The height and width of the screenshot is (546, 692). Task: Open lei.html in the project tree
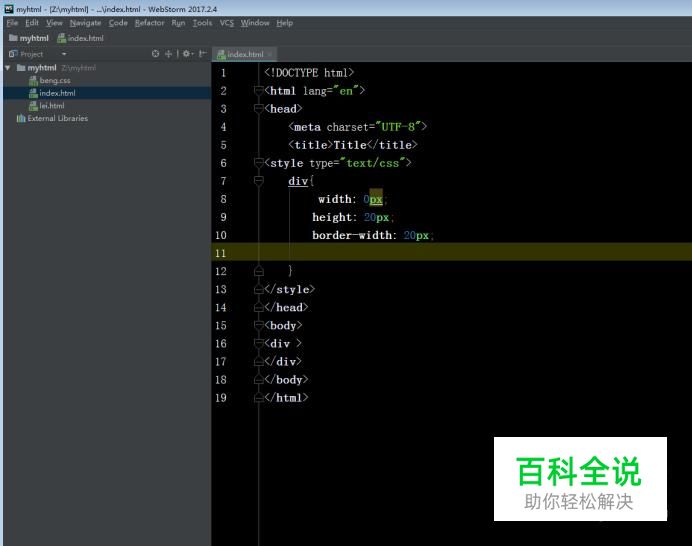52,106
